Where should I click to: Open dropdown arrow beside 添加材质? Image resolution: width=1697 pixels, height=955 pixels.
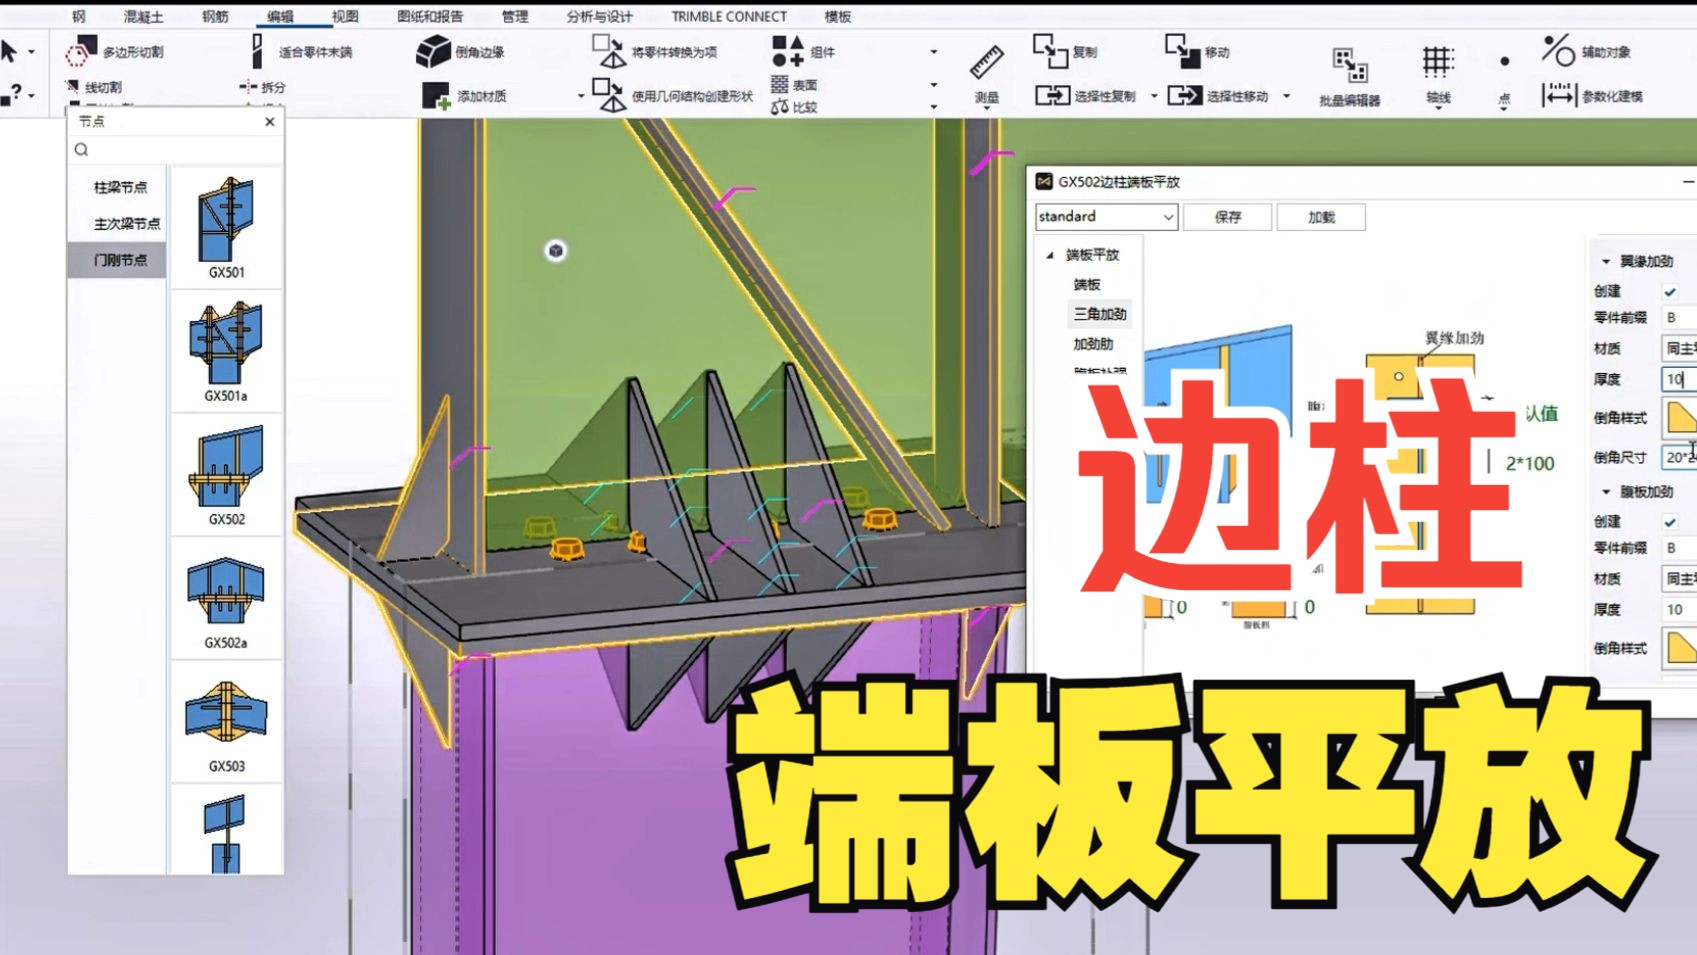tap(580, 96)
